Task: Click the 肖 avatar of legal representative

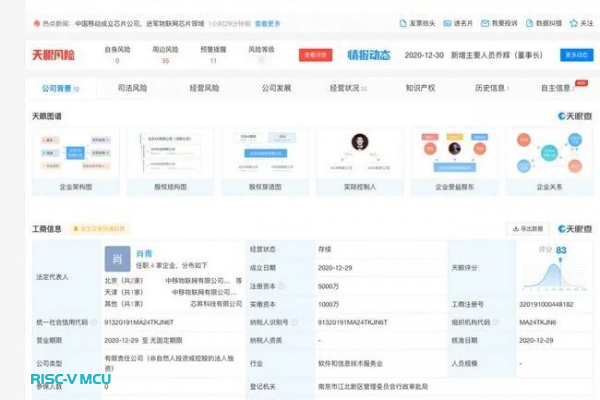Action: [x=117, y=259]
